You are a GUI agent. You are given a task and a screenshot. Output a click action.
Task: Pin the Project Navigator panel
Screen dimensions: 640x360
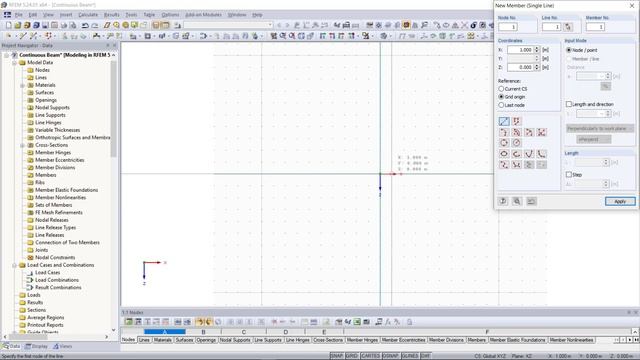click(x=108, y=45)
